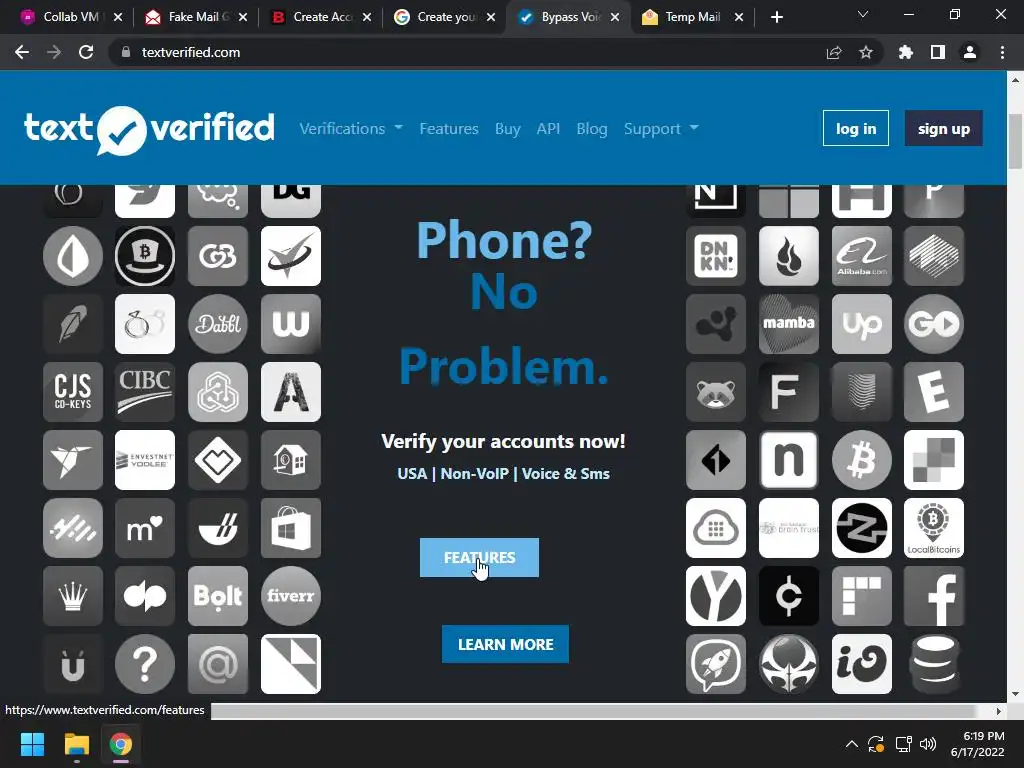Click the LocalBitcoins icon
Screen dimensions: 1024x768
coord(934,528)
